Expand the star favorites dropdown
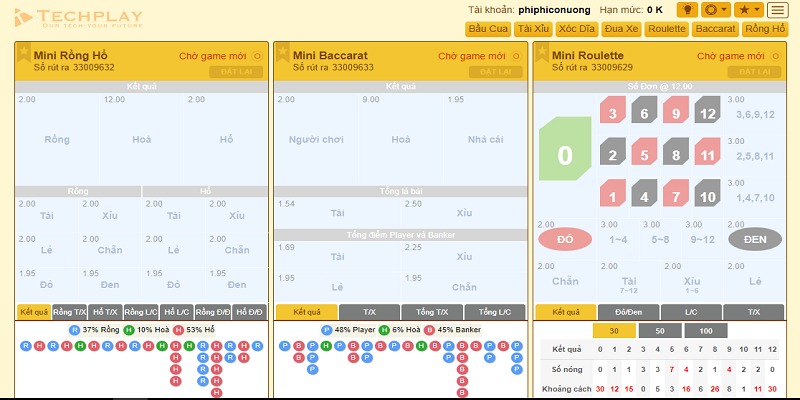800x400 pixels. click(x=749, y=9)
